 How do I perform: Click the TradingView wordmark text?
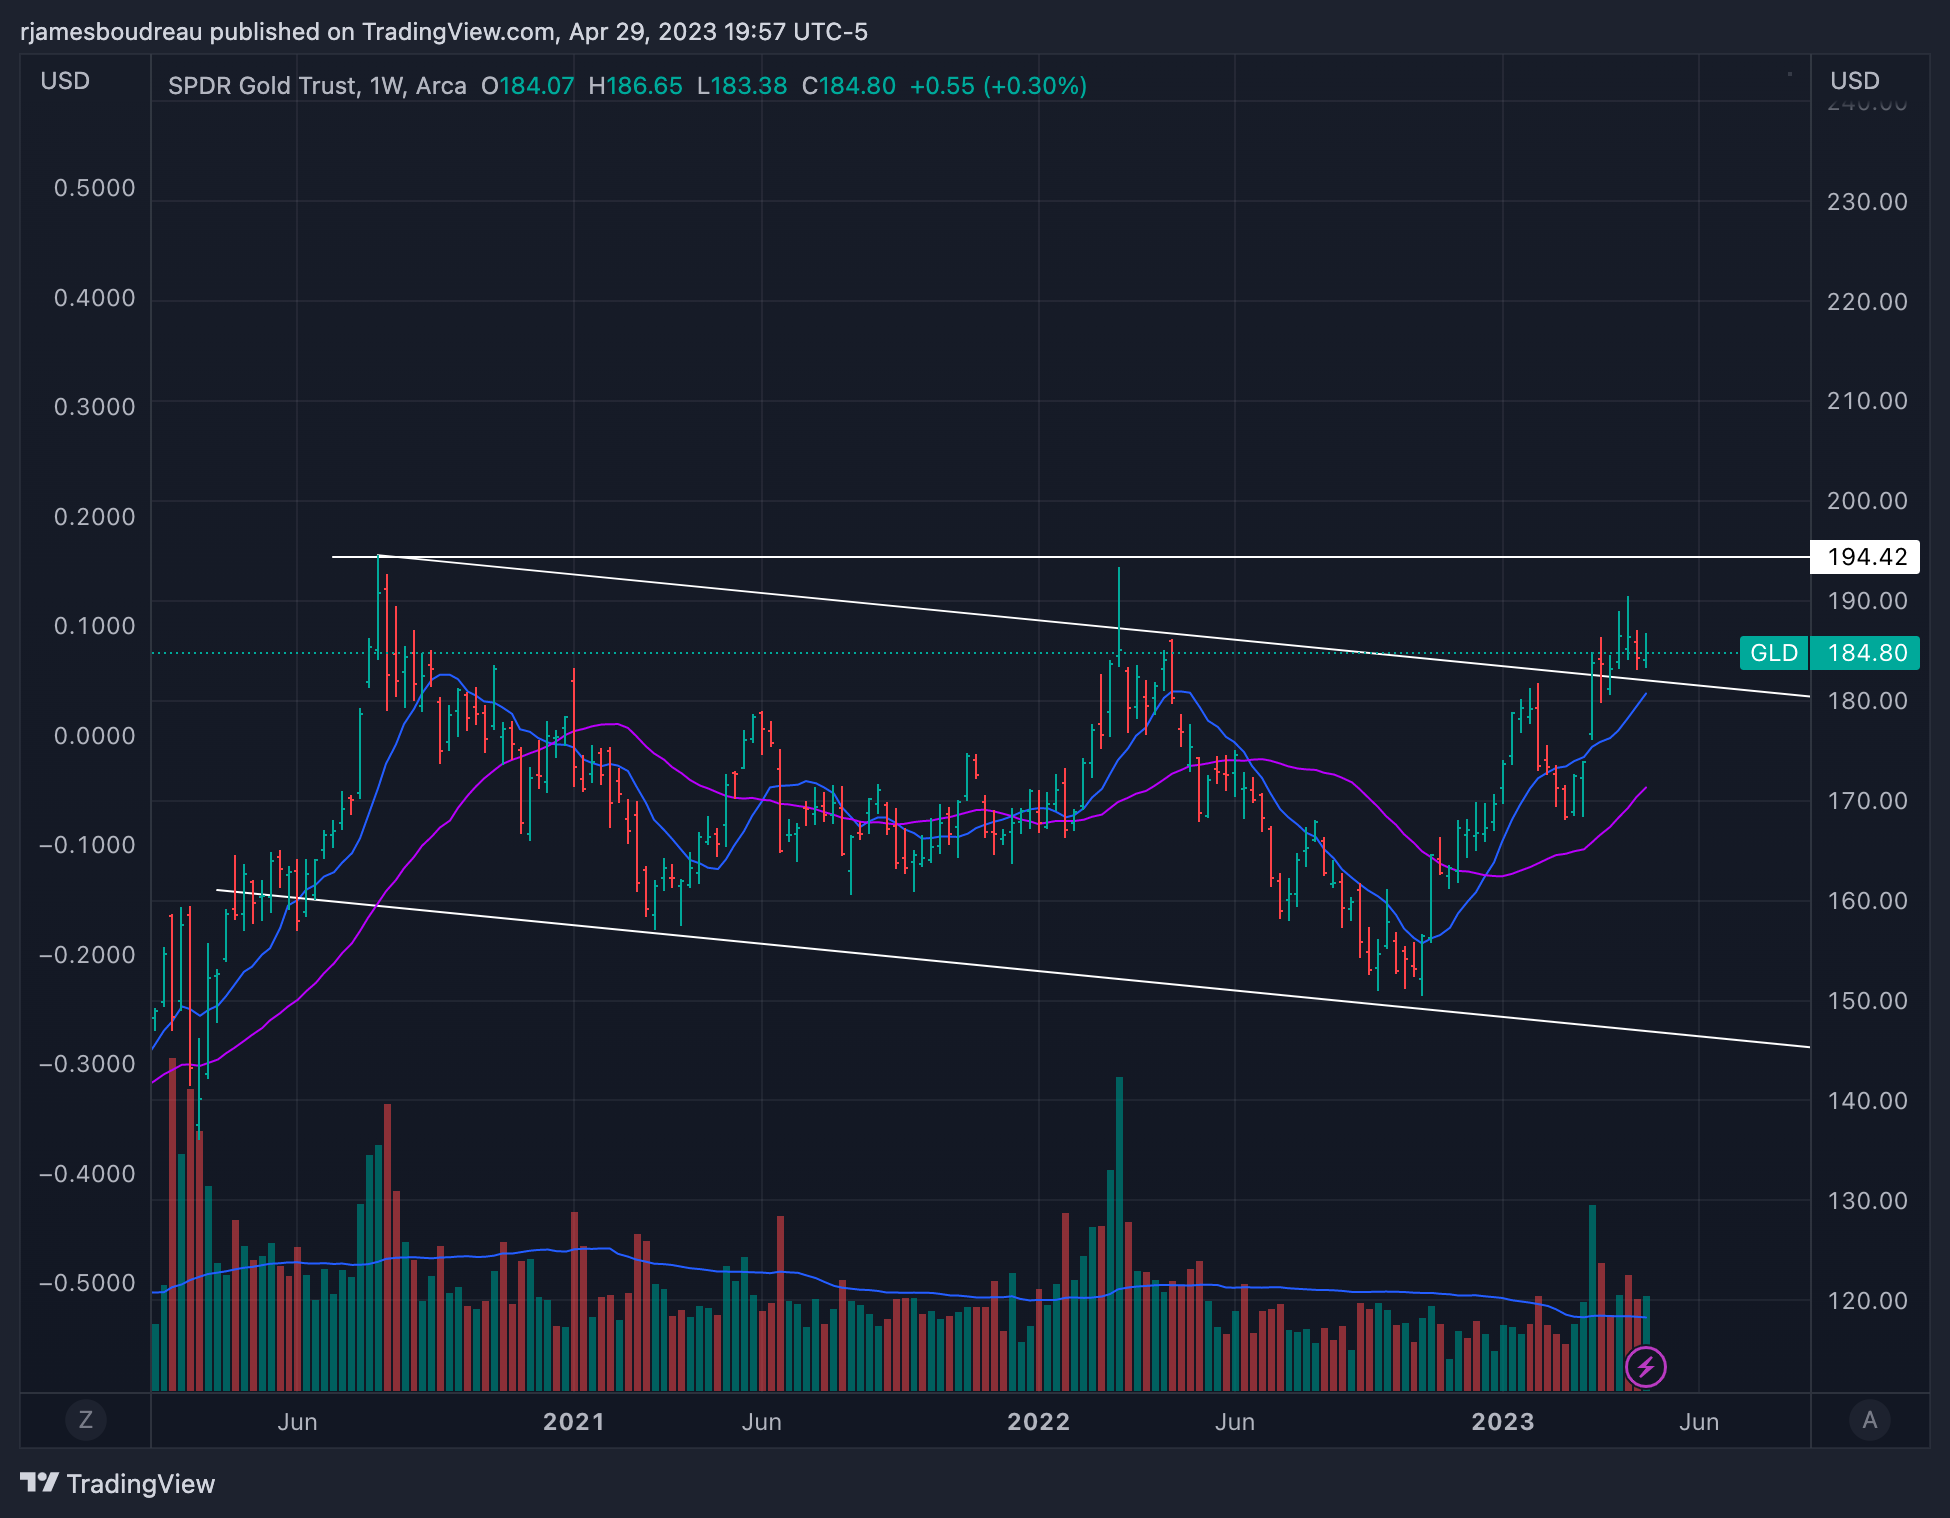coord(140,1483)
